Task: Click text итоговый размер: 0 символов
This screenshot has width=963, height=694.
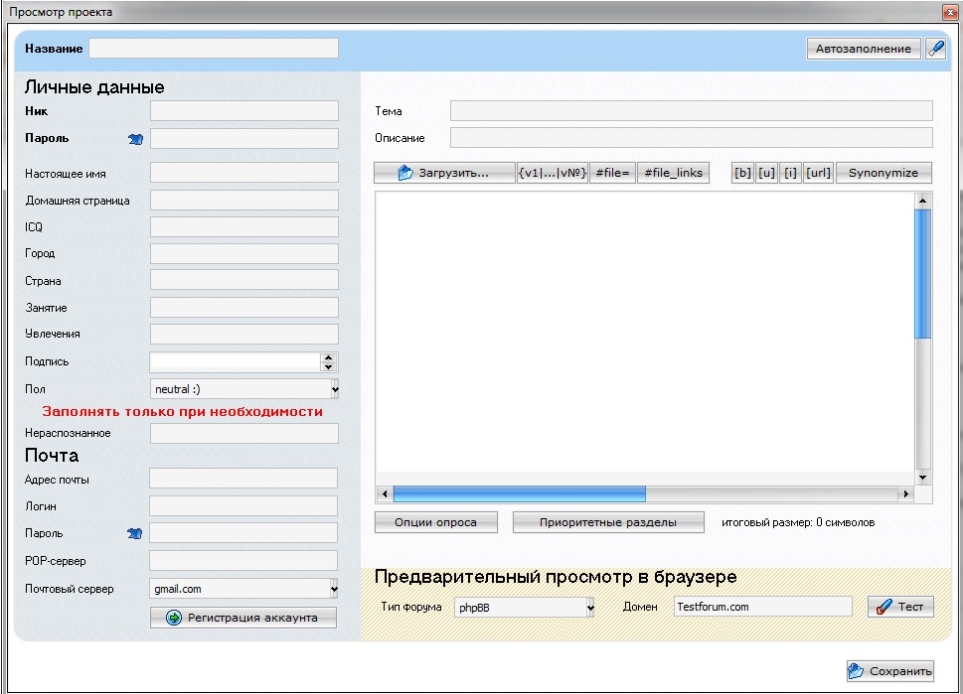Action: pyautogui.click(x=798, y=523)
